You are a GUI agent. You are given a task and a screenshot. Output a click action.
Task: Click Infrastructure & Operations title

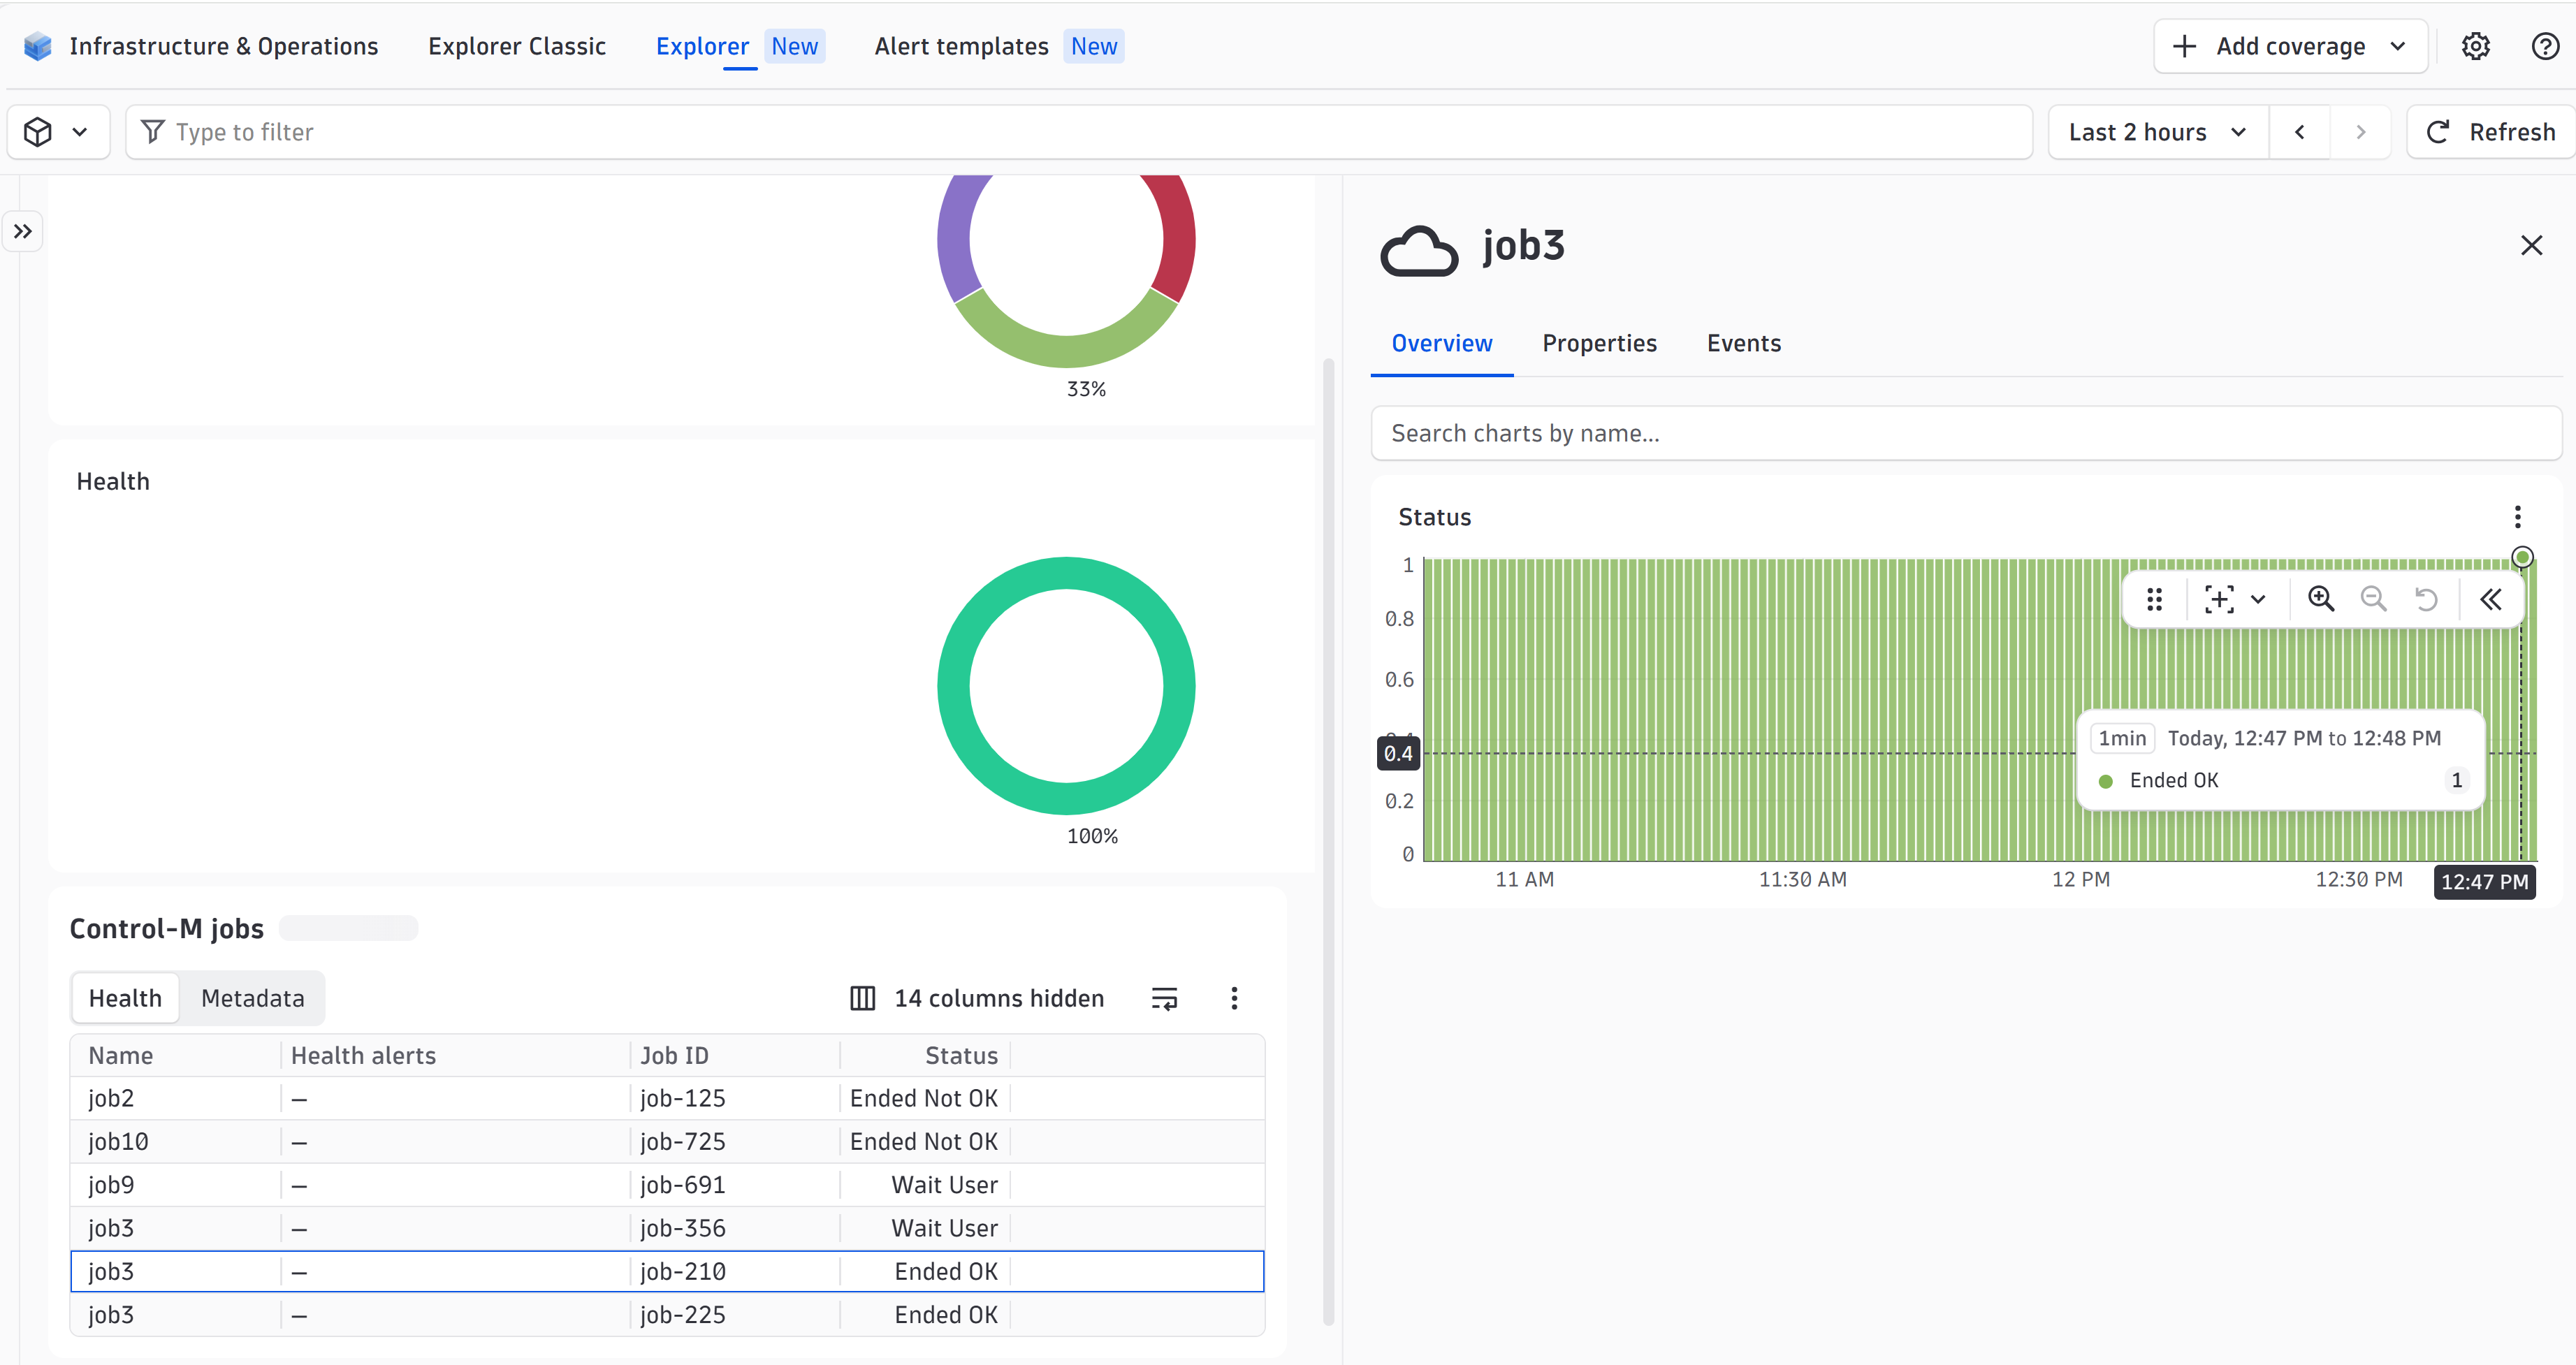pyautogui.click(x=224, y=46)
